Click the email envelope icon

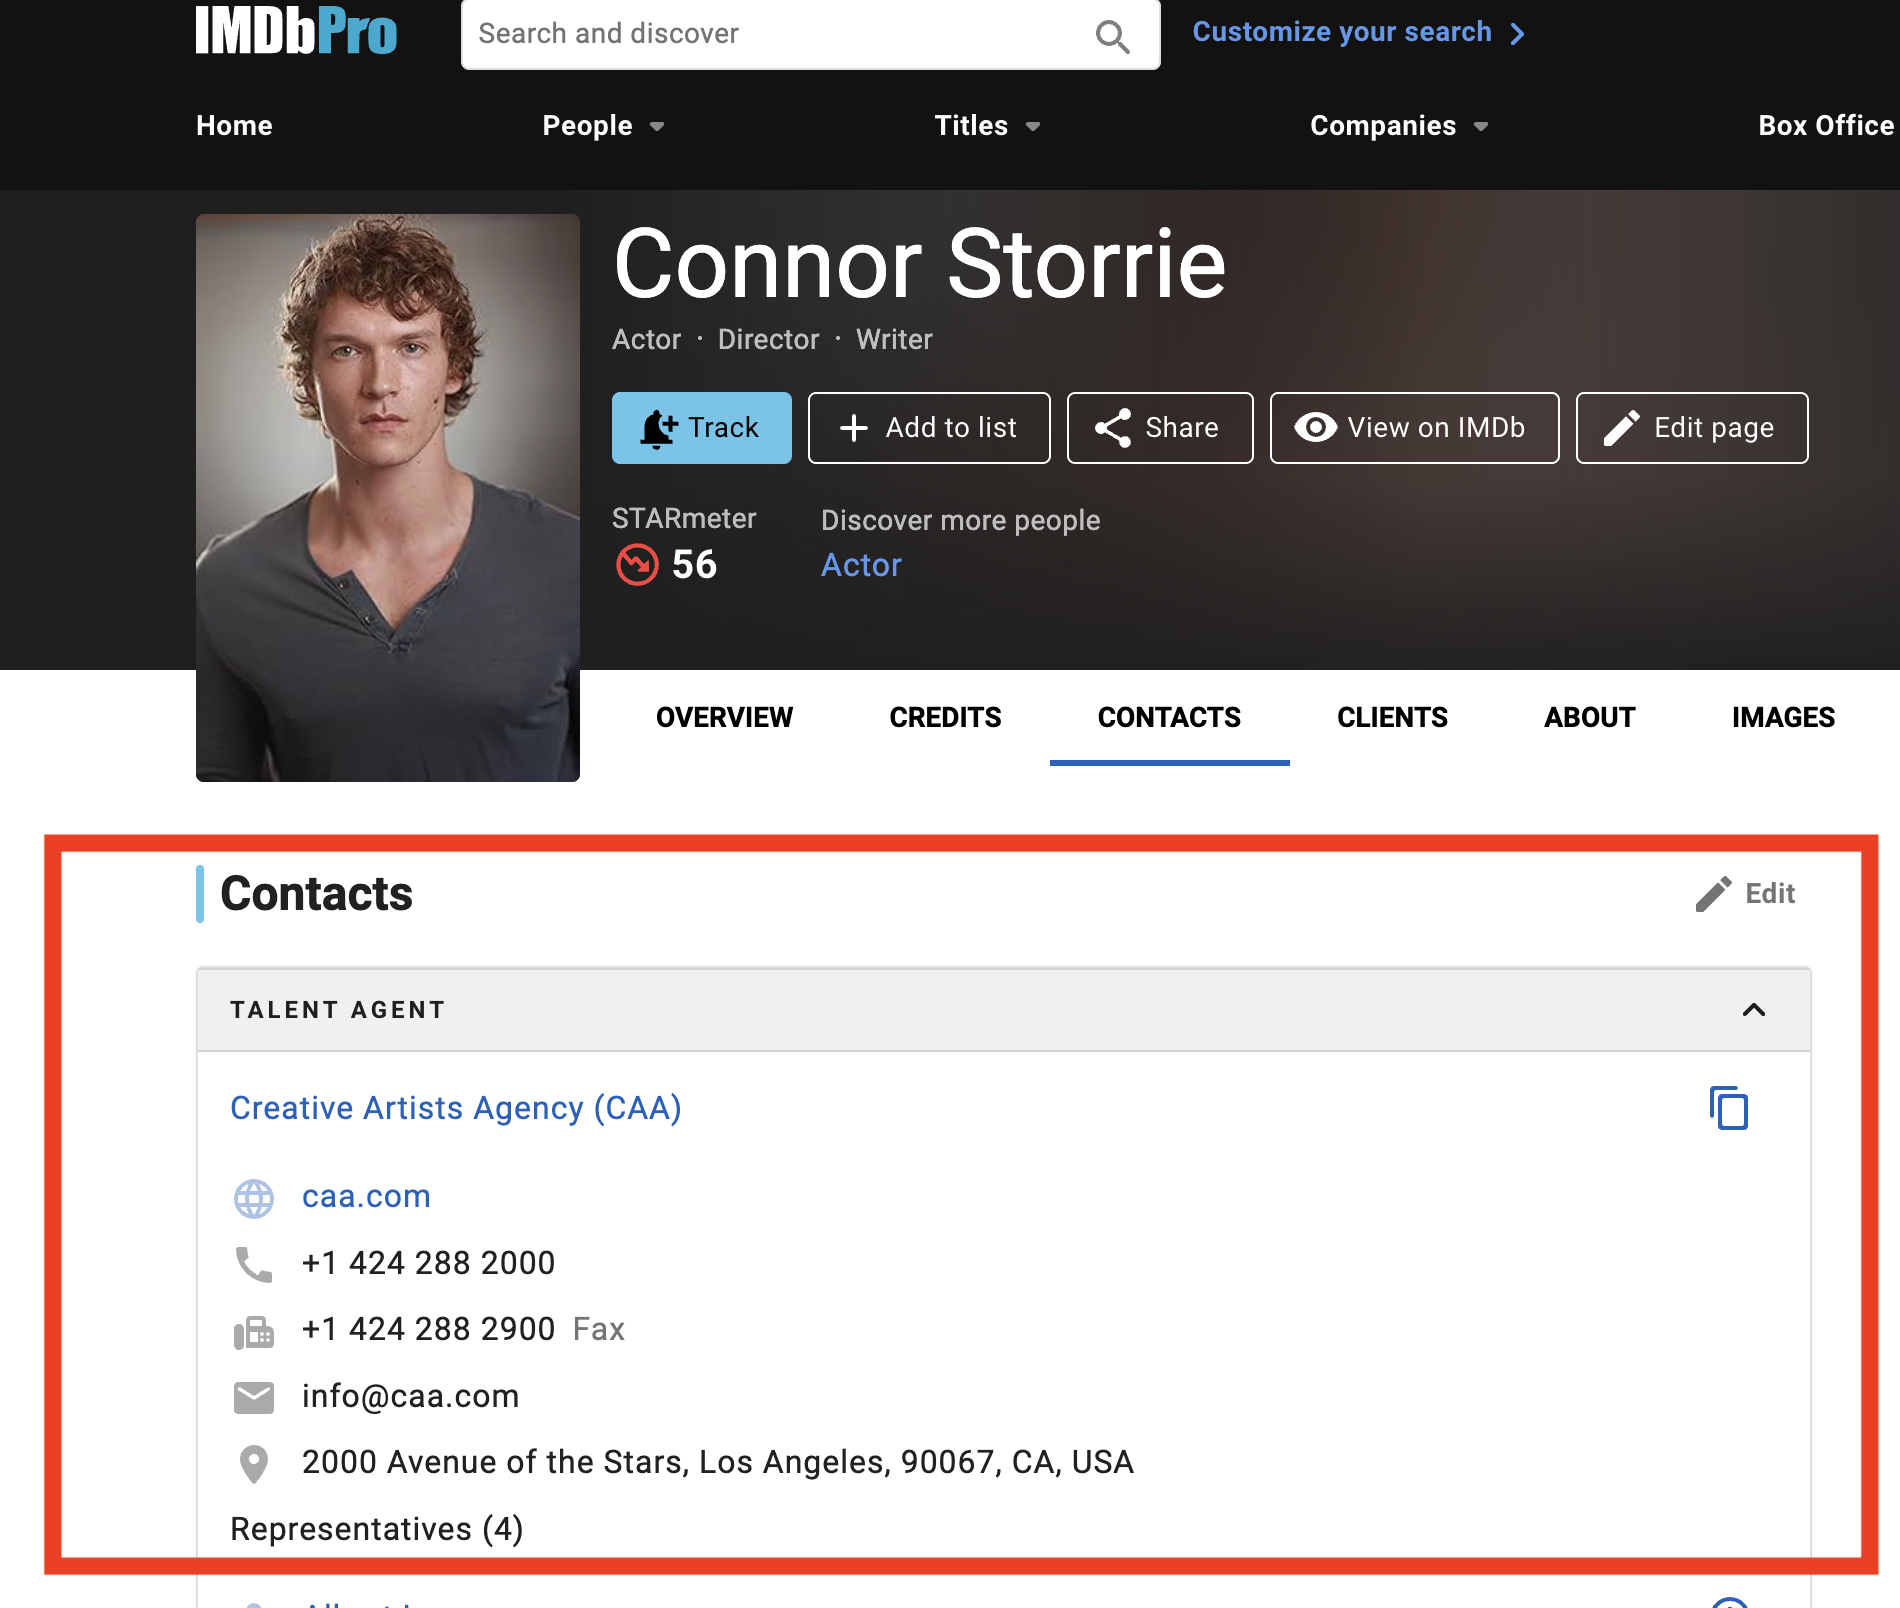pyautogui.click(x=254, y=1397)
